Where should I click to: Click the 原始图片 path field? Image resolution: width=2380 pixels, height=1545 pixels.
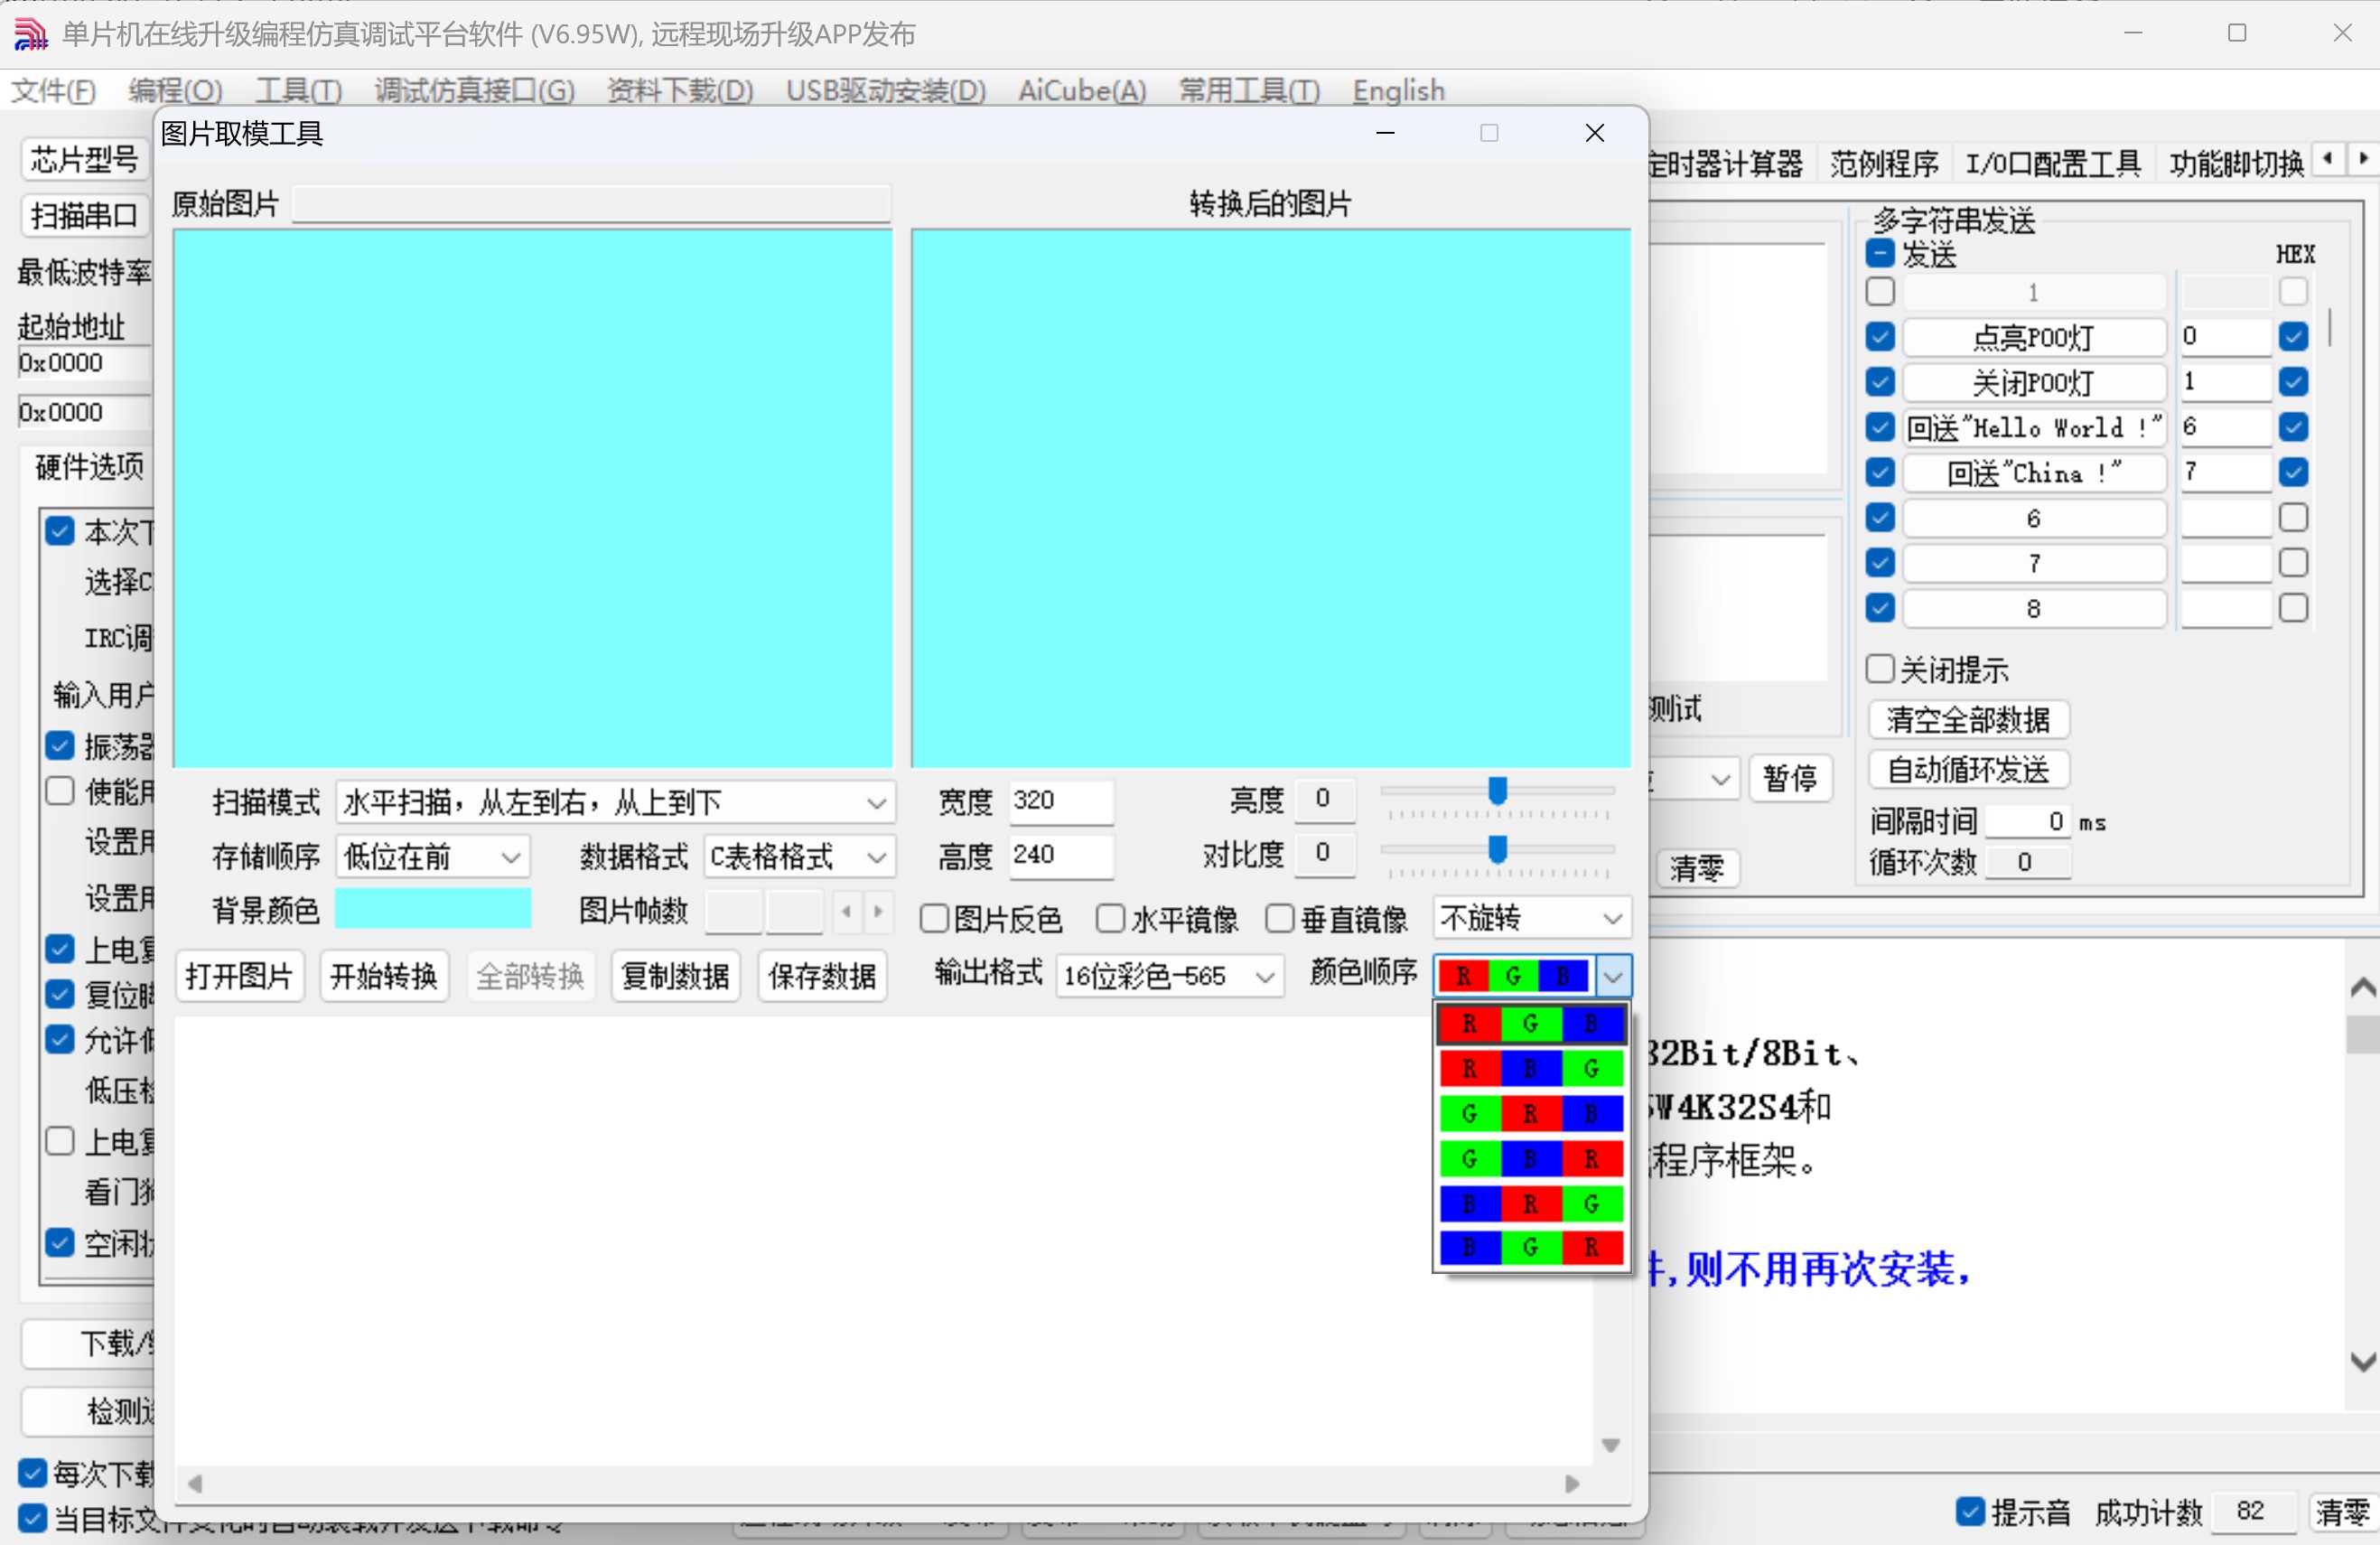pyautogui.click(x=591, y=203)
